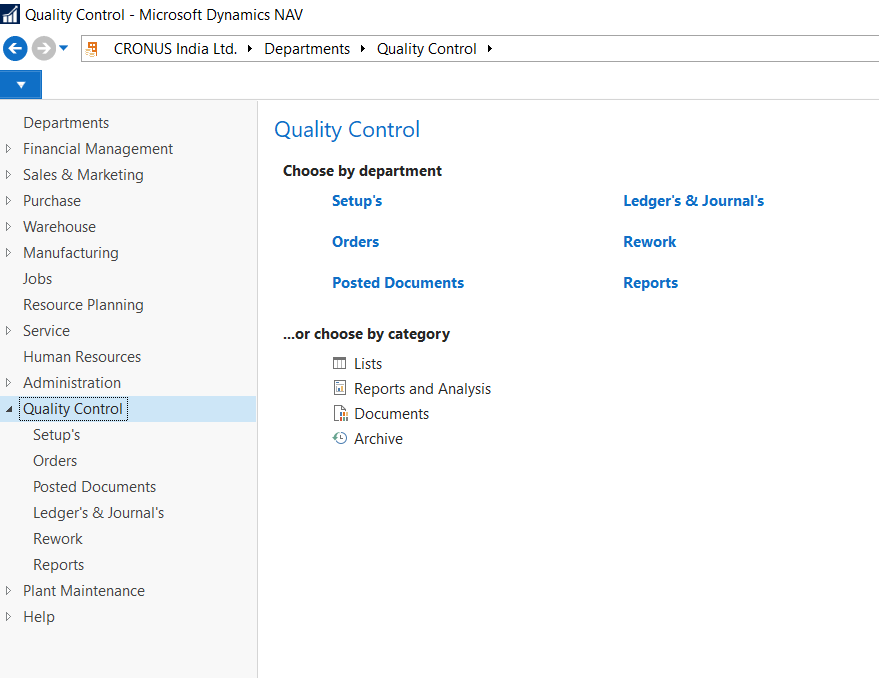Open the Posted Documents department link

pos(398,283)
